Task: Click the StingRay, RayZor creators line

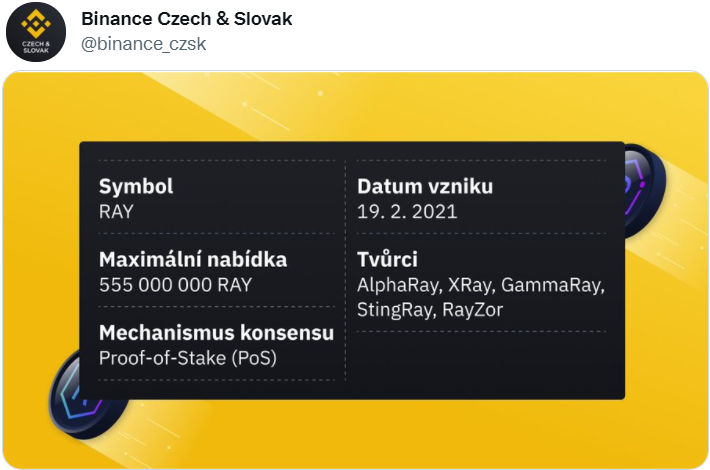Action: [430, 309]
